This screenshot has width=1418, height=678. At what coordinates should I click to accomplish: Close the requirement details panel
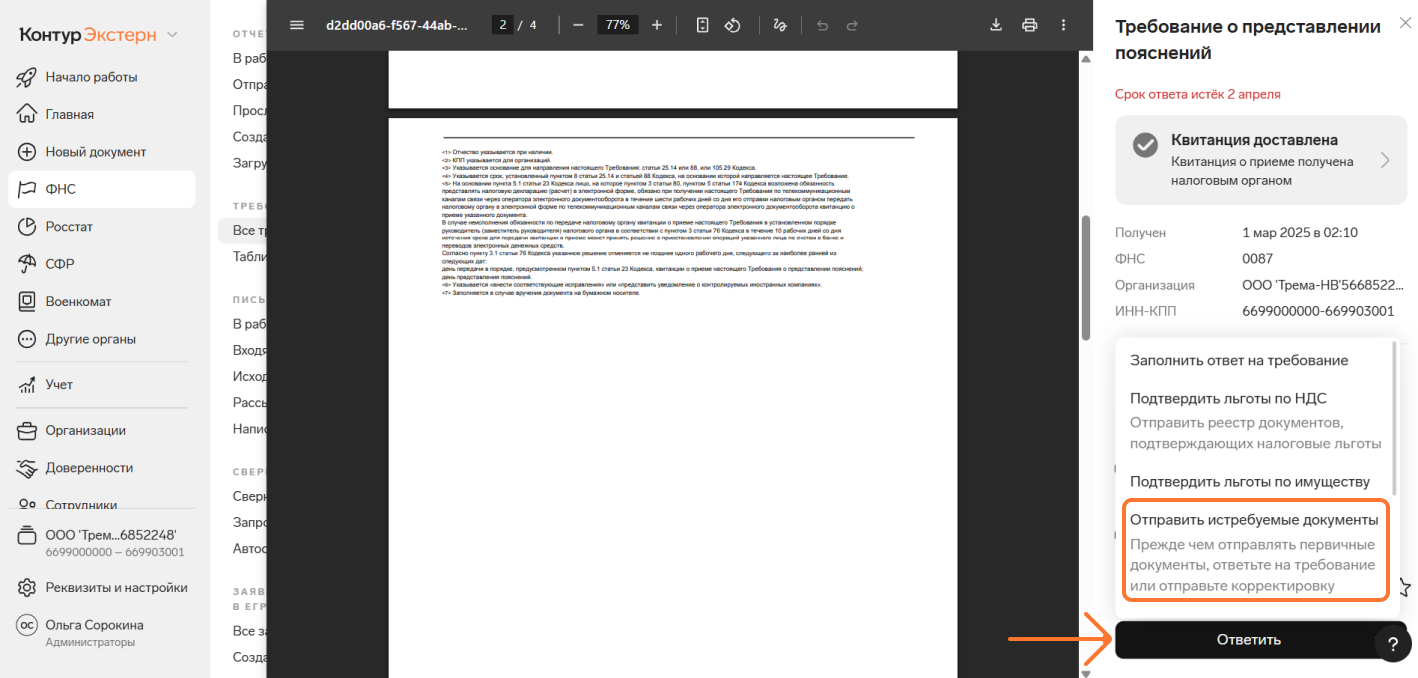[x=1404, y=23]
